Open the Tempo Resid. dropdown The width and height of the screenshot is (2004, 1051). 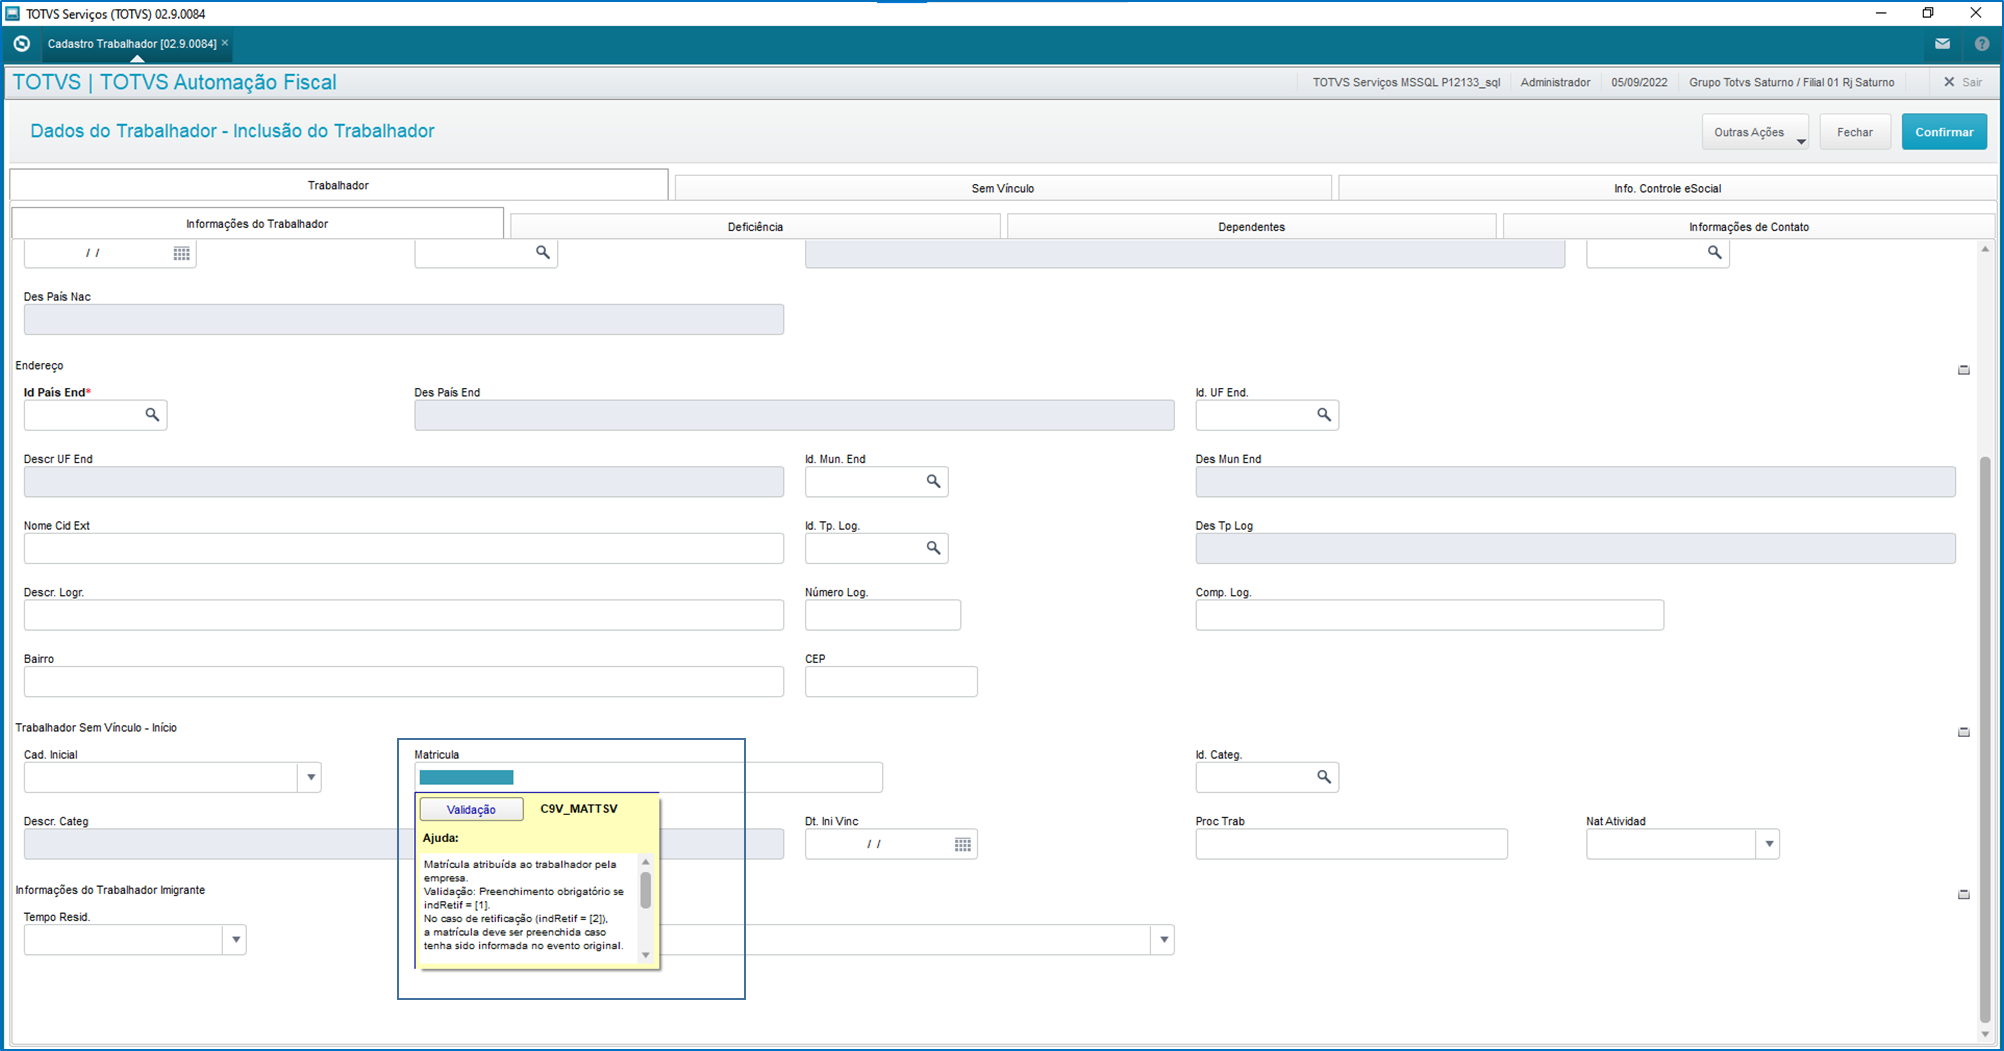pyautogui.click(x=235, y=939)
